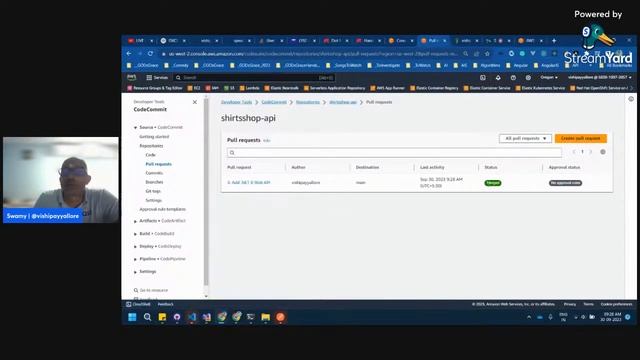Open Elastic Beanstalk favorites shortcut
Image resolution: width=640 pixels, height=360 pixels.
pyautogui.click(x=282, y=88)
